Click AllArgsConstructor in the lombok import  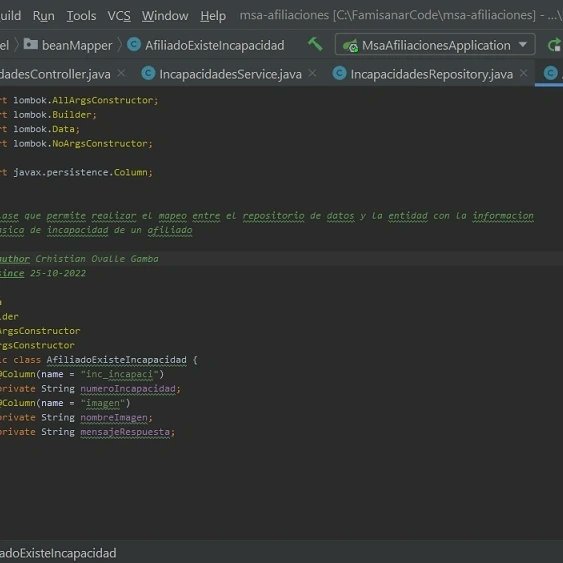tap(102, 100)
